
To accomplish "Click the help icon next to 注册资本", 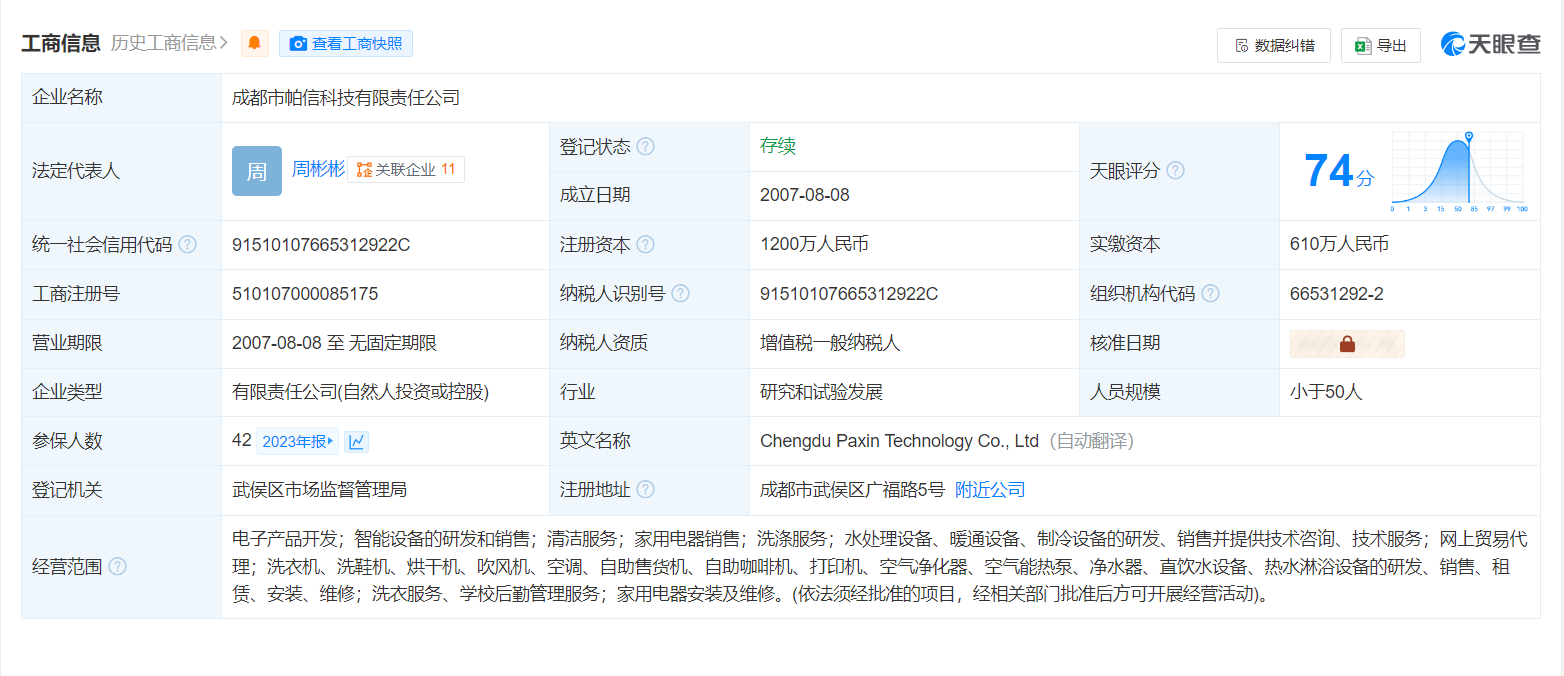I will pos(646,245).
